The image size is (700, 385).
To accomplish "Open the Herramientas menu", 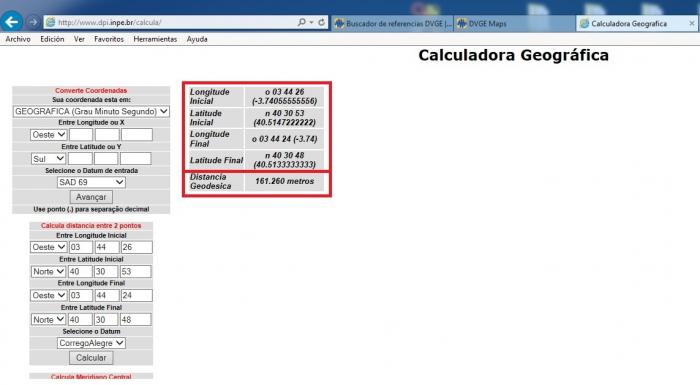I will tap(155, 39).
